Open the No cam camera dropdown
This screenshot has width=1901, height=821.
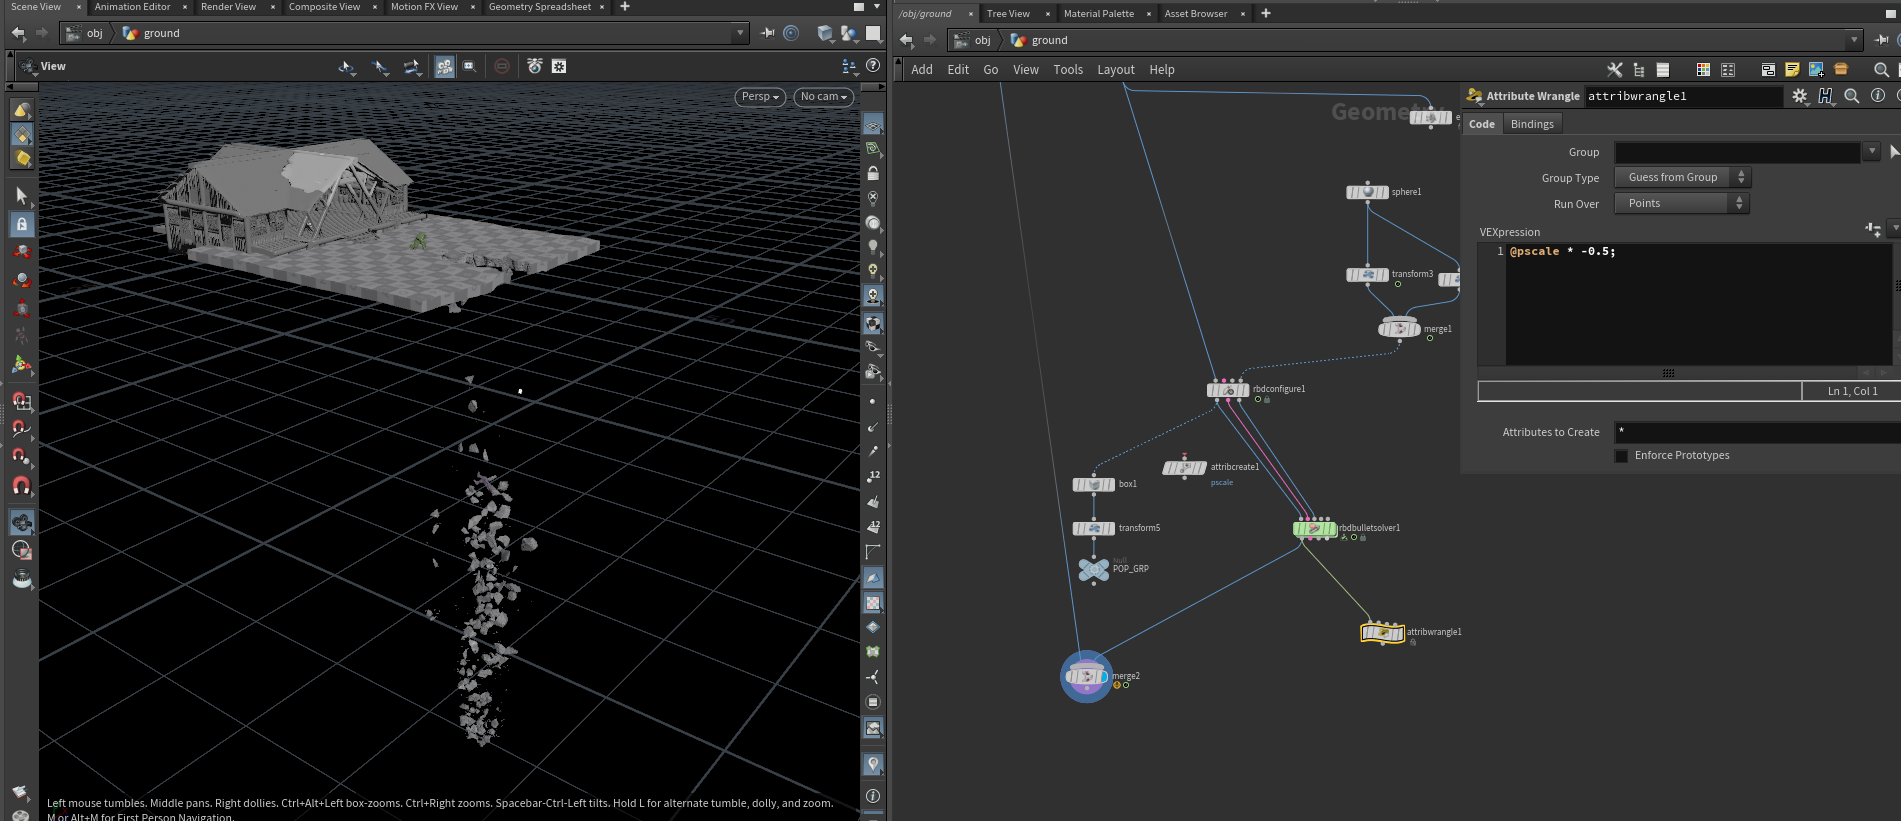pos(823,97)
